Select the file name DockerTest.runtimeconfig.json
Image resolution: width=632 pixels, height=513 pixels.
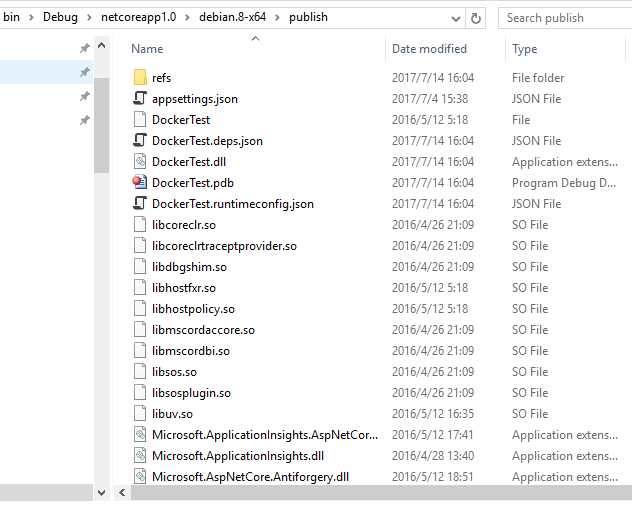tap(233, 204)
